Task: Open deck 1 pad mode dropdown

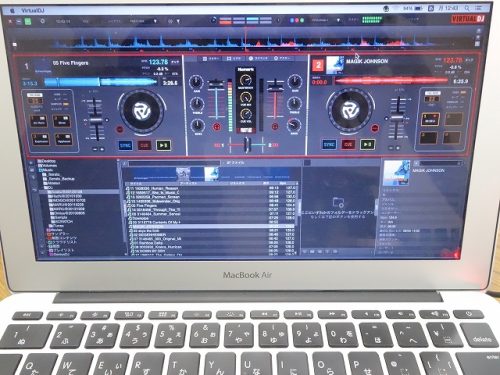Action: (x=35, y=95)
